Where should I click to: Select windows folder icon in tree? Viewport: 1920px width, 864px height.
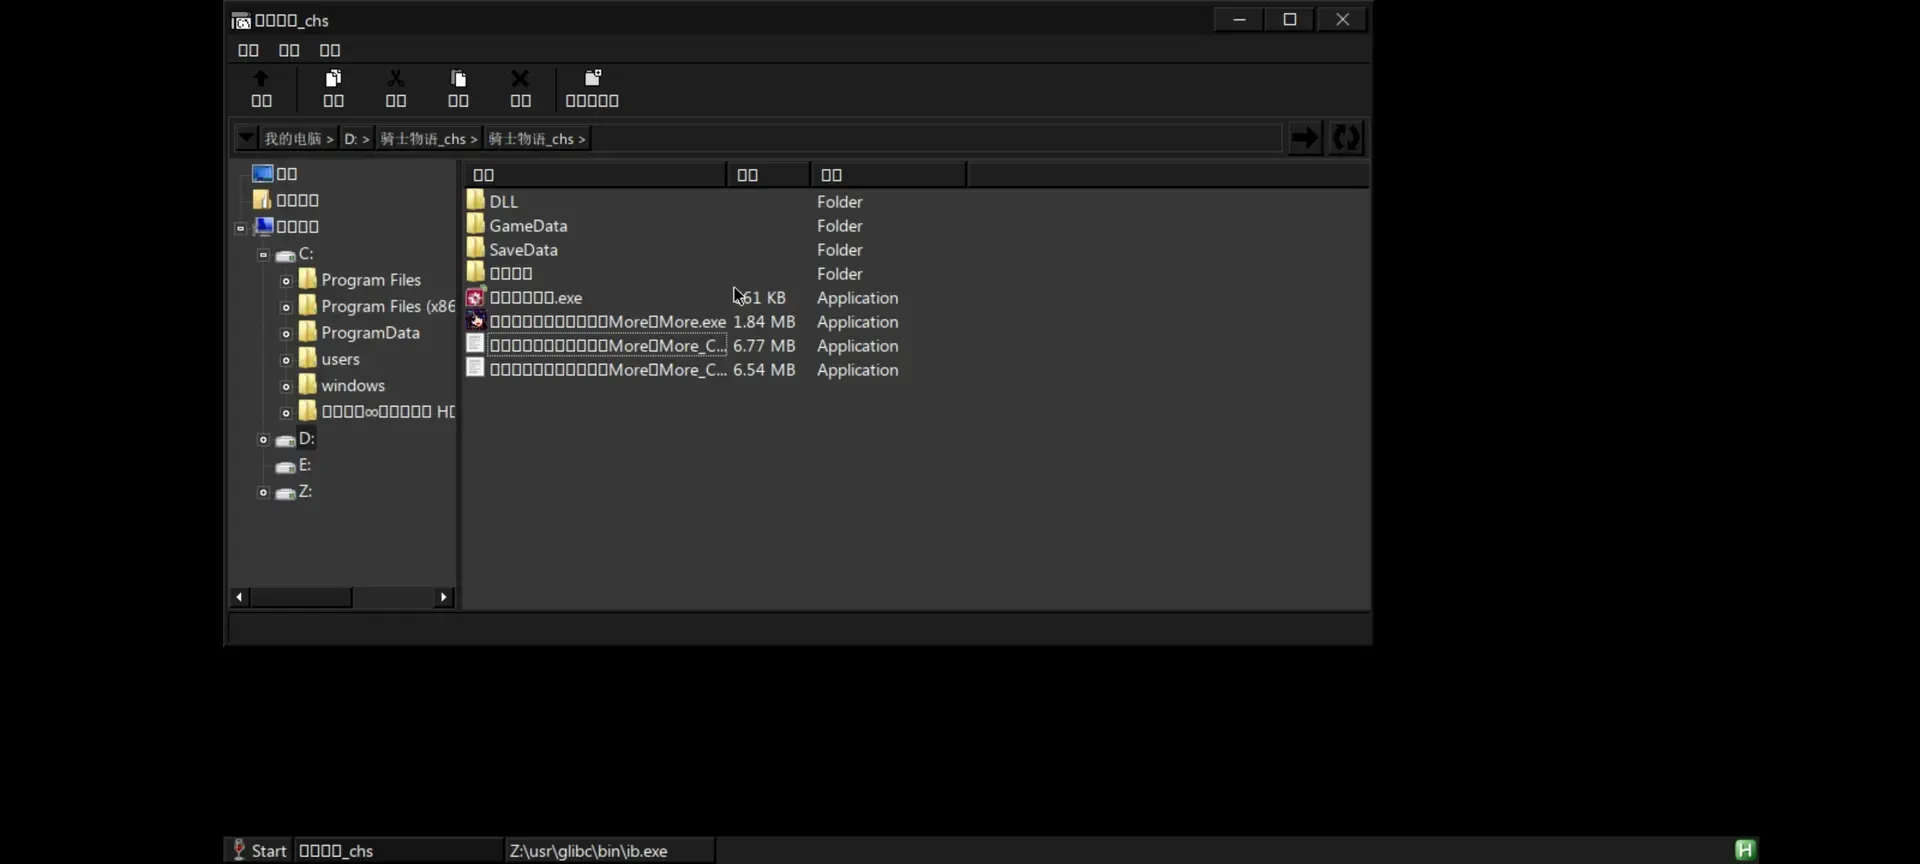coord(307,385)
